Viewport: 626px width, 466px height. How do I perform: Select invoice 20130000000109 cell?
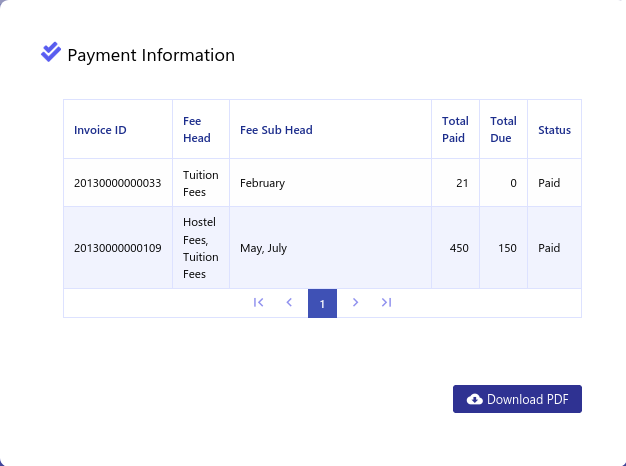118,248
